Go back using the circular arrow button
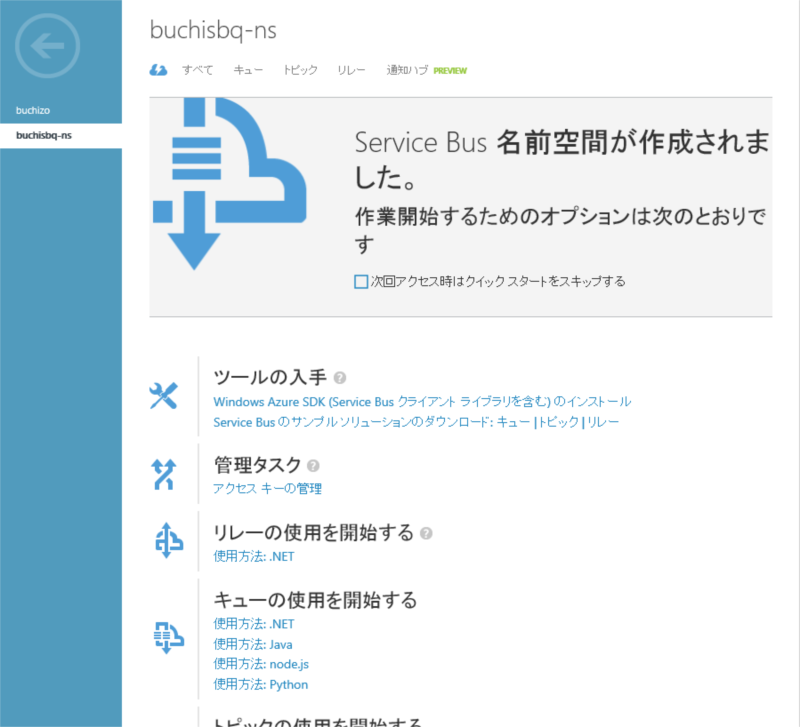The height and width of the screenshot is (727, 800). coord(47,46)
